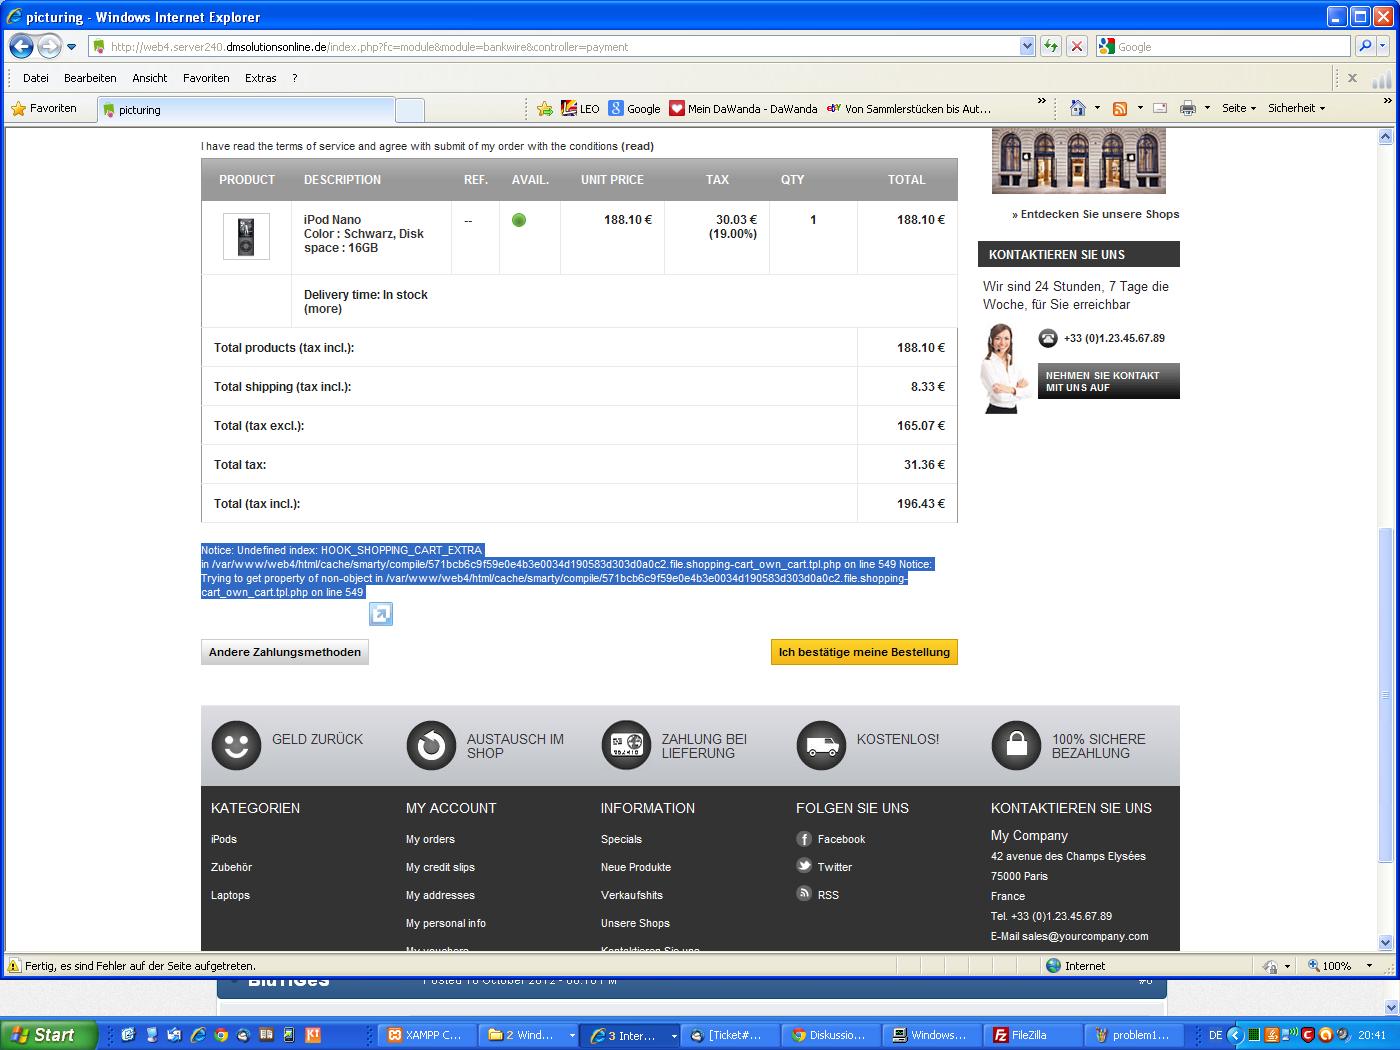This screenshot has width=1400, height=1050.
Task: Open the terms of service (read) link
Action: pos(637,146)
